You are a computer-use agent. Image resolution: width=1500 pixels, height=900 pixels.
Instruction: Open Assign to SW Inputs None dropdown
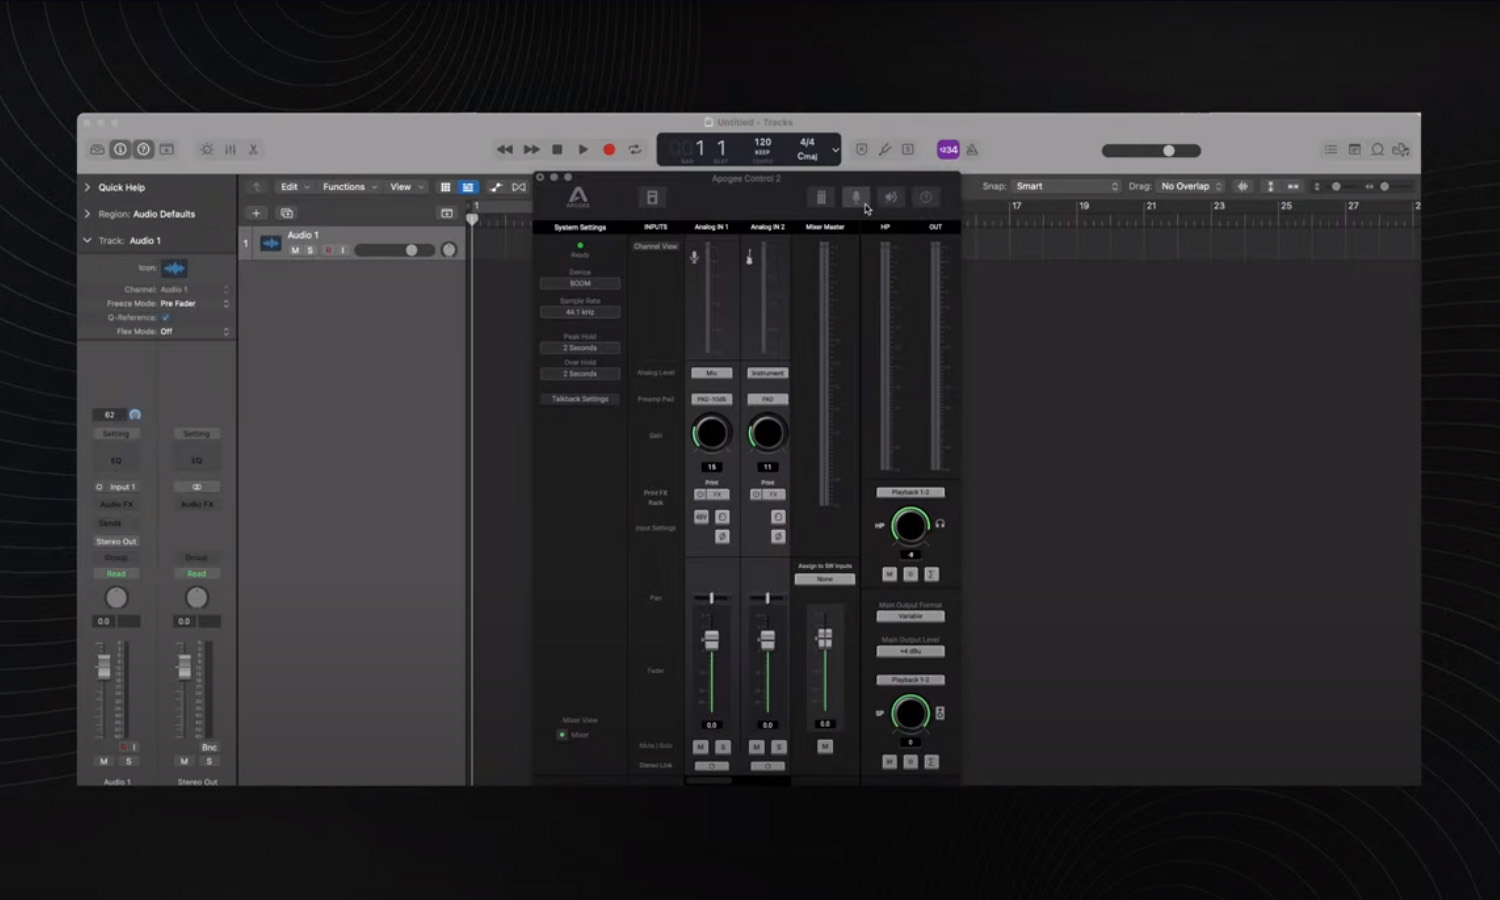(825, 579)
